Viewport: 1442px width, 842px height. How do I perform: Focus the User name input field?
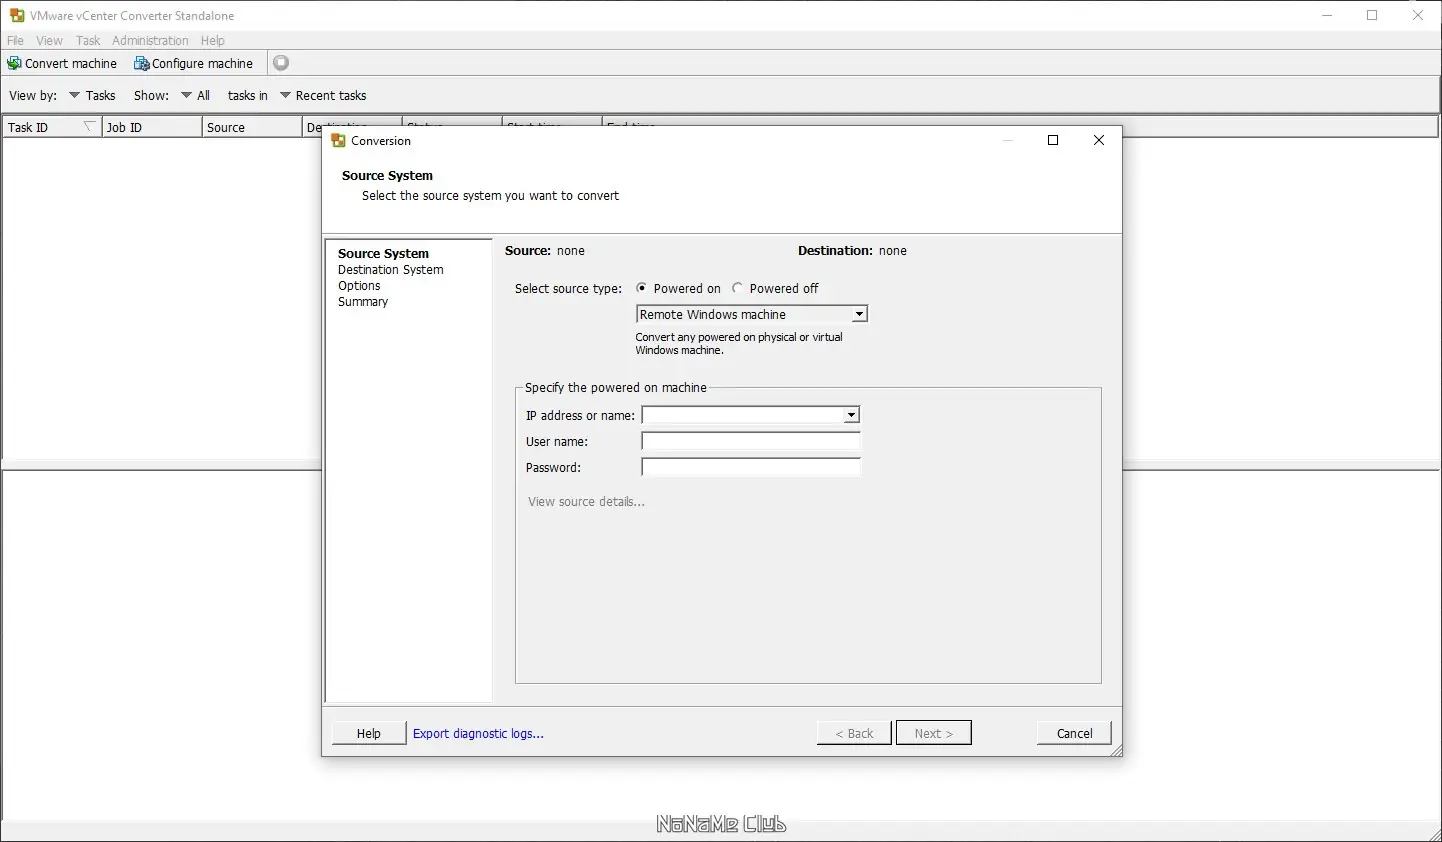(x=751, y=441)
